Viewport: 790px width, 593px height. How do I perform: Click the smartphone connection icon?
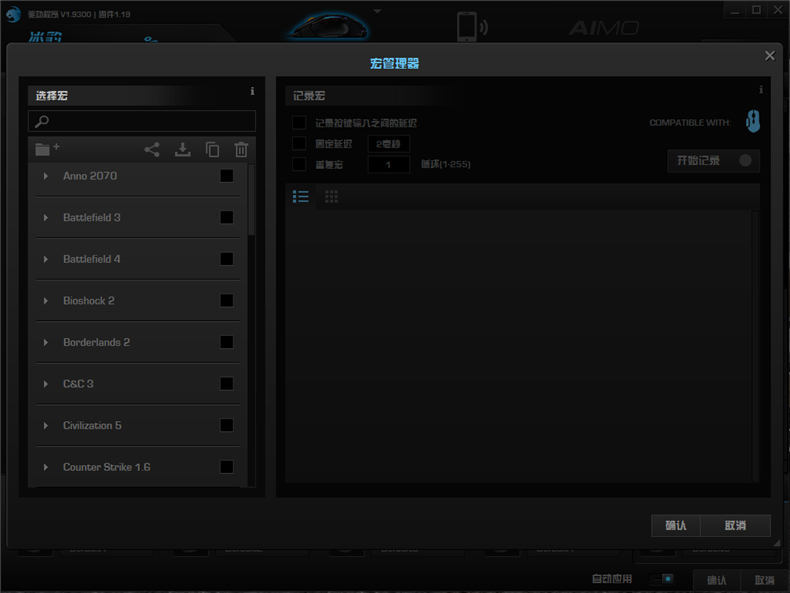pos(472,26)
